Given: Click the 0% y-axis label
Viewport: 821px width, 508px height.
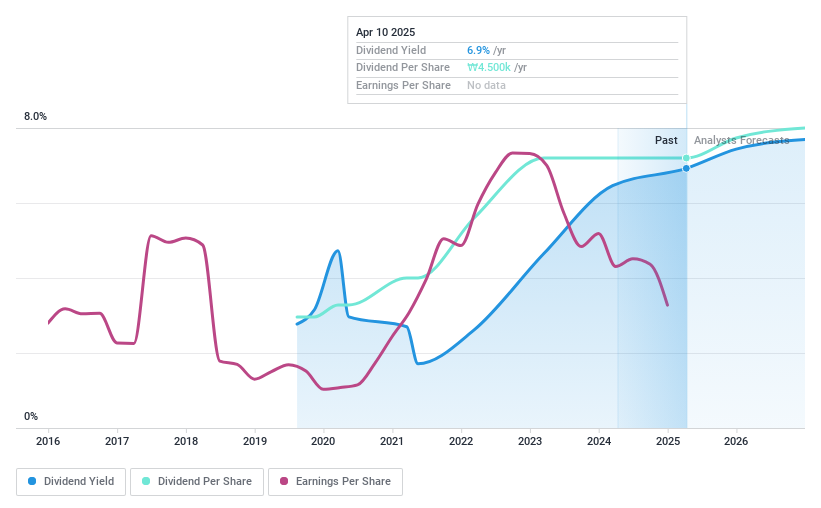Looking at the screenshot, I should coord(31,416).
